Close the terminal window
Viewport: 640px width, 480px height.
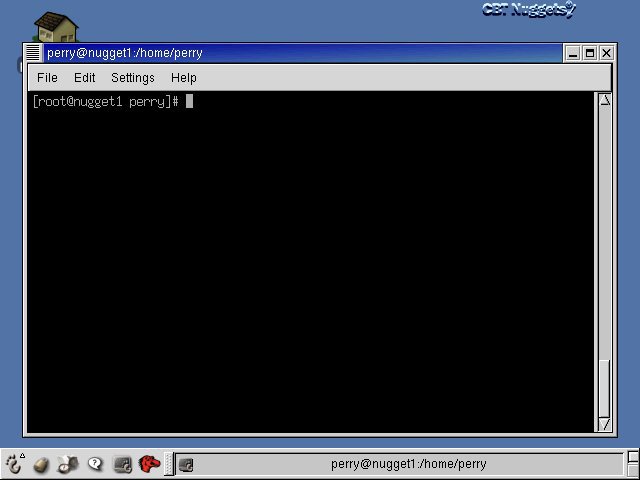point(607,53)
